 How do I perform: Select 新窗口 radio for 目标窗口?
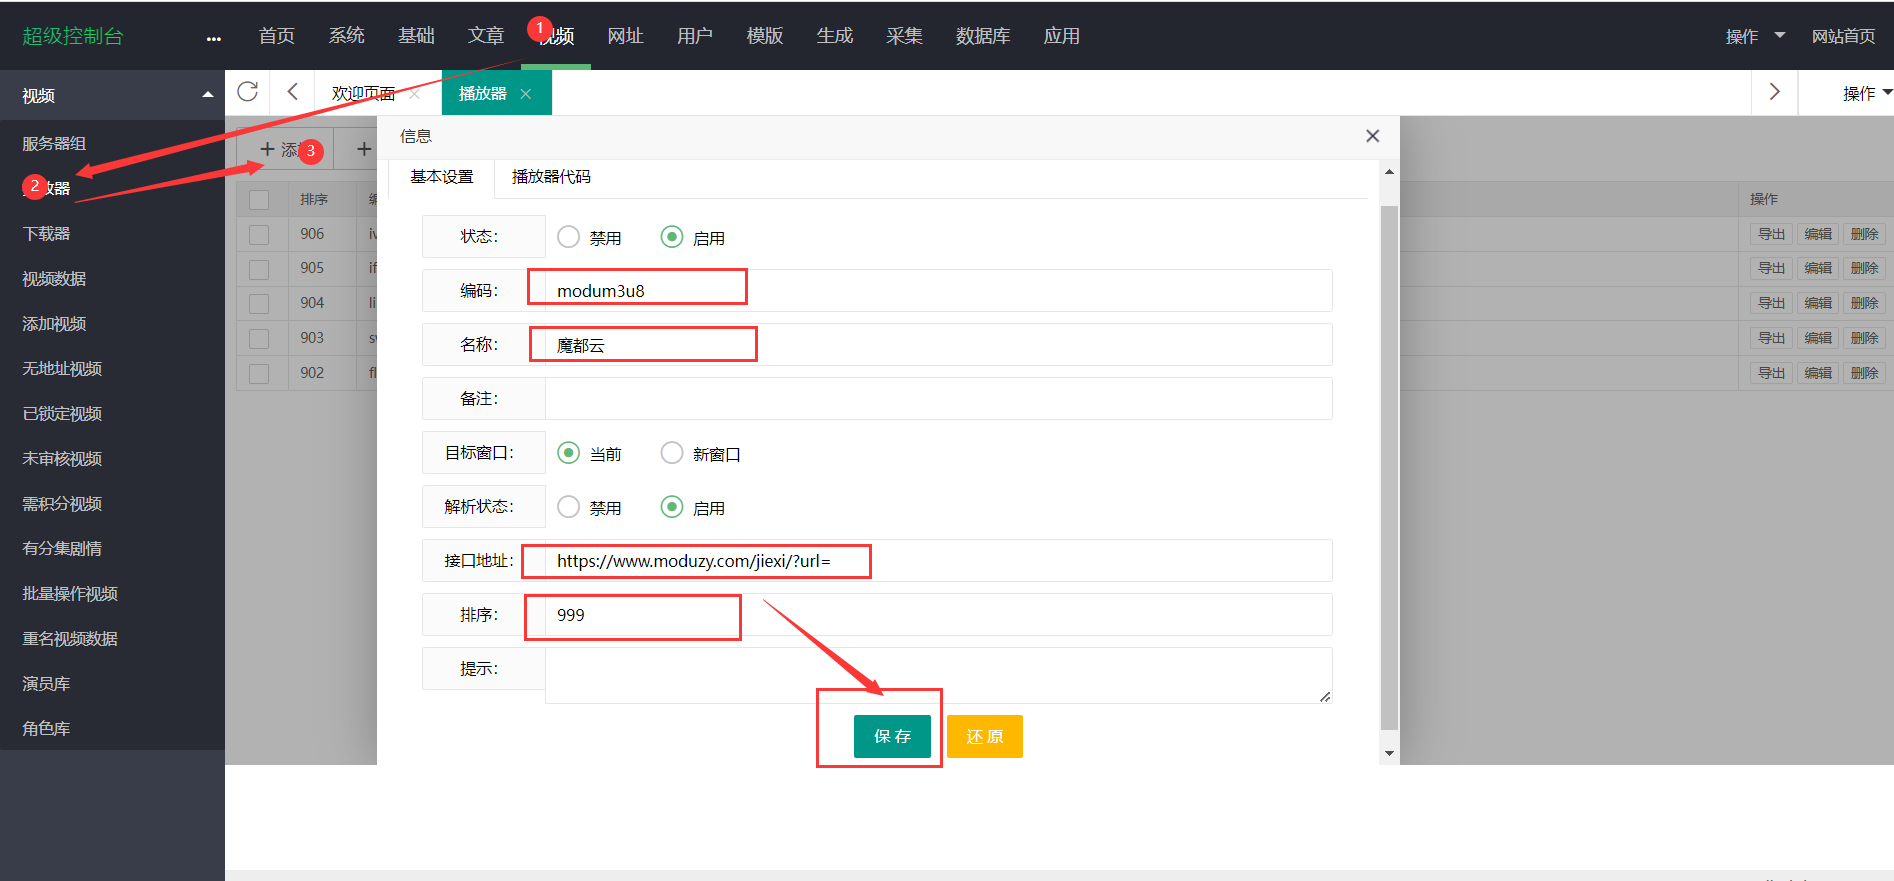click(x=672, y=453)
